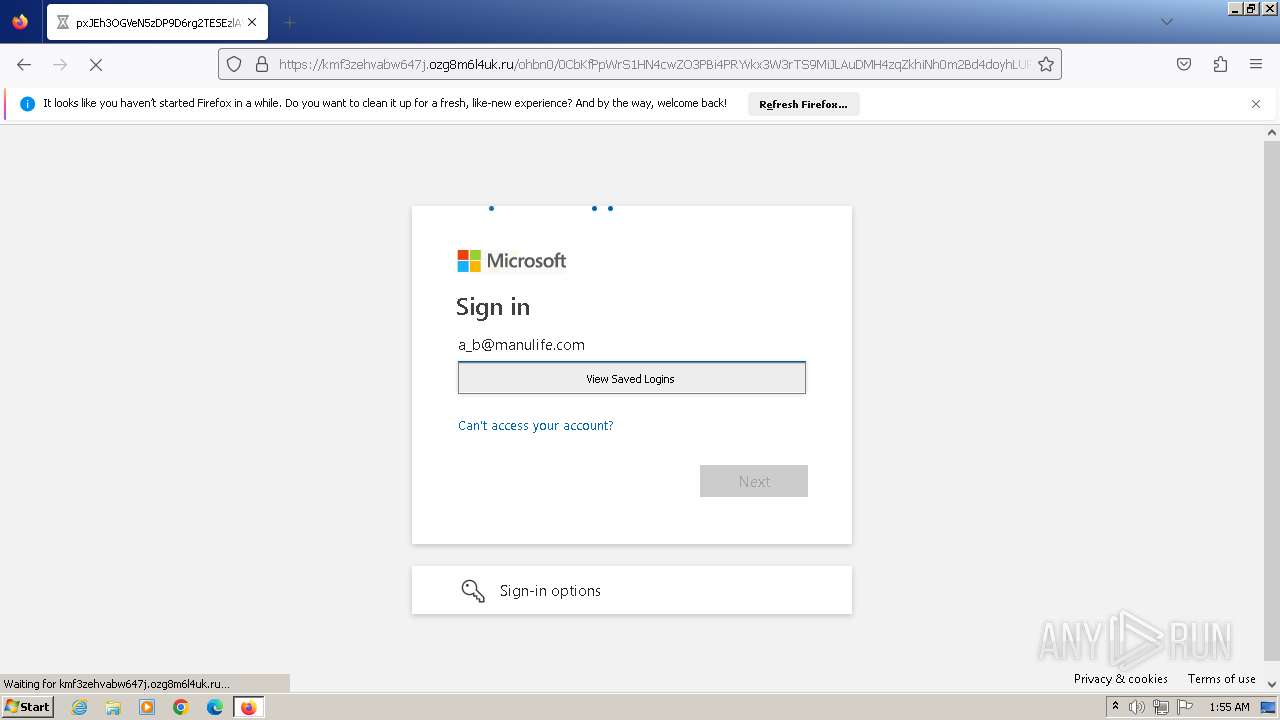
Task: Minimize the Firefox window
Action: (x=1234, y=8)
